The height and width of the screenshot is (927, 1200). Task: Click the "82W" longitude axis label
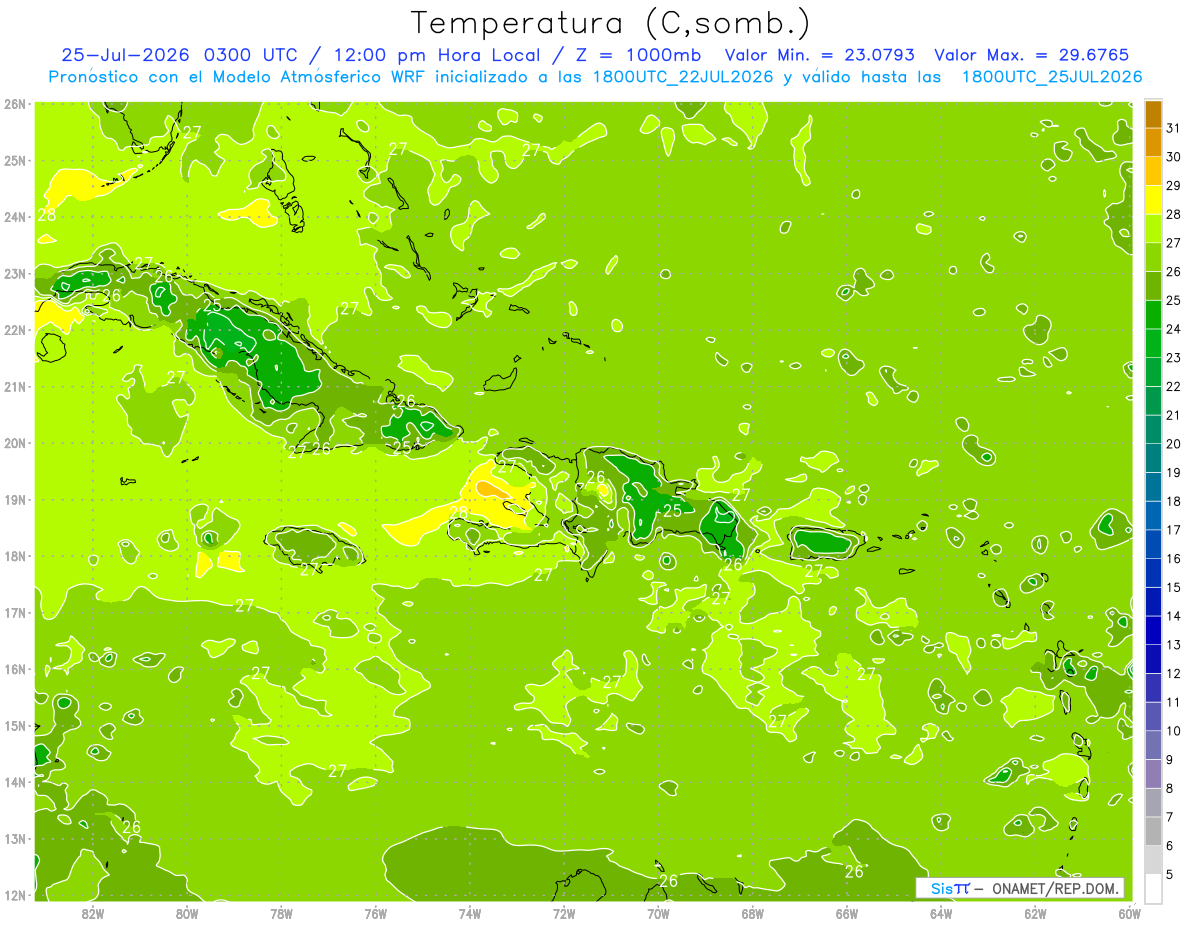click(93, 913)
